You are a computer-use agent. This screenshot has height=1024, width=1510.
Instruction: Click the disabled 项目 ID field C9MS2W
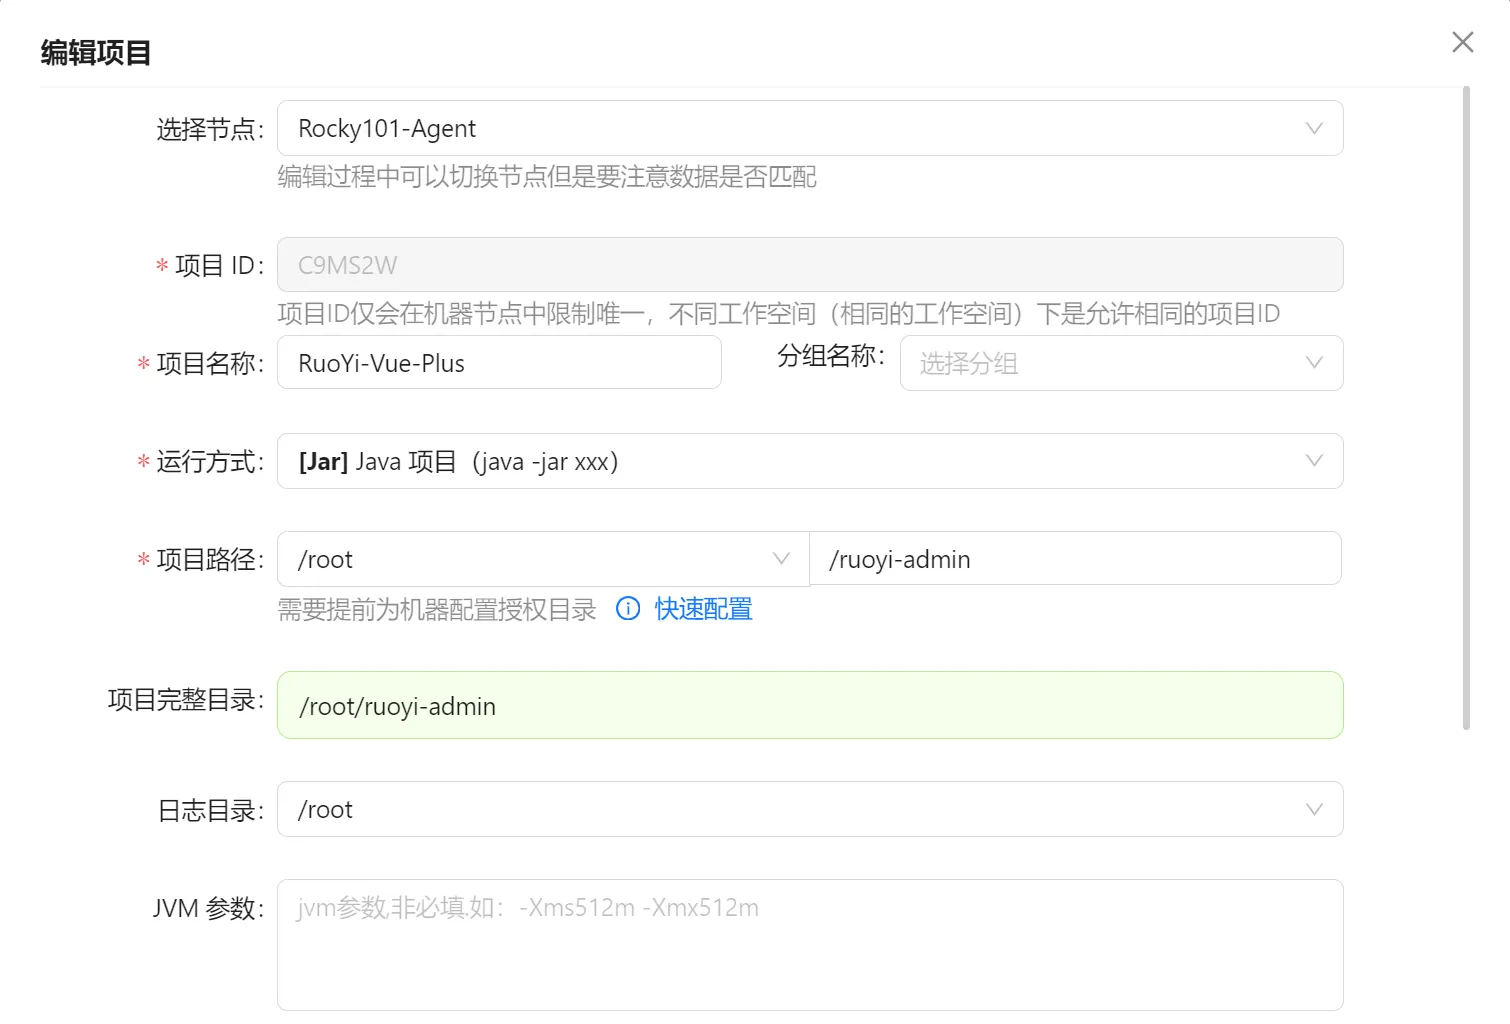[x=809, y=265]
